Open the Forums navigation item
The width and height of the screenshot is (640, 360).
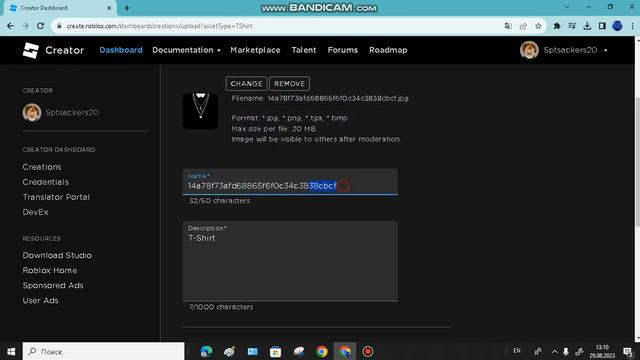point(342,50)
